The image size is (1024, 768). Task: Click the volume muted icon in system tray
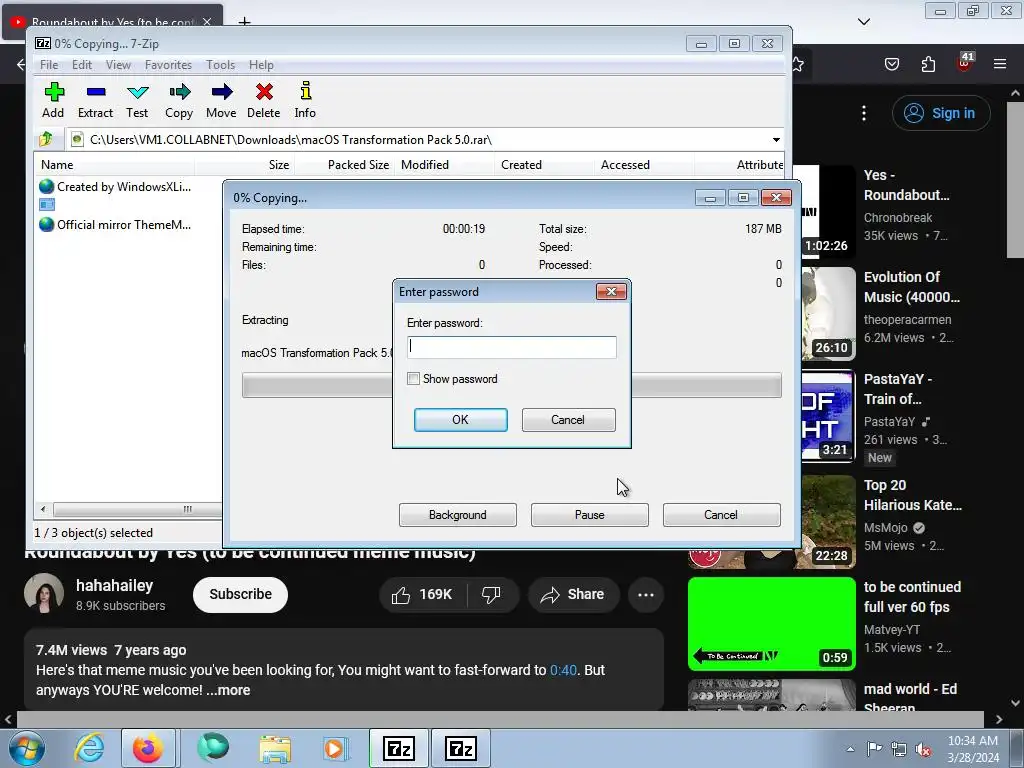point(923,750)
